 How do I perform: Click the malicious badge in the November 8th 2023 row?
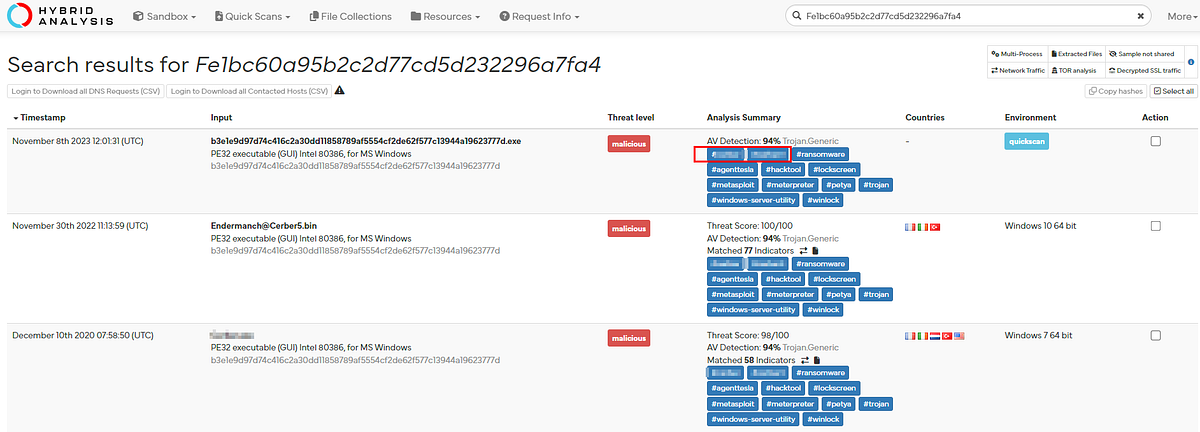630,144
